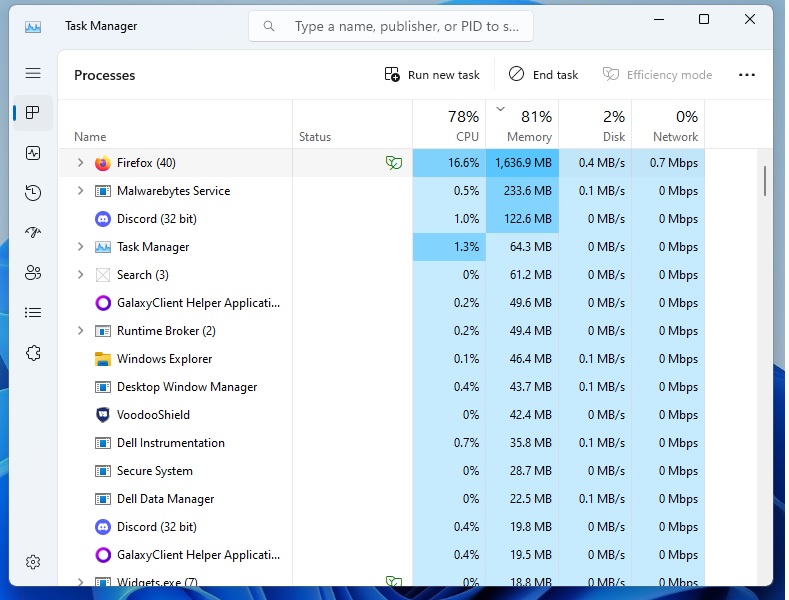The image size is (789, 600).
Task: Expand the Runtime Broker (2) group
Action: [x=81, y=331]
